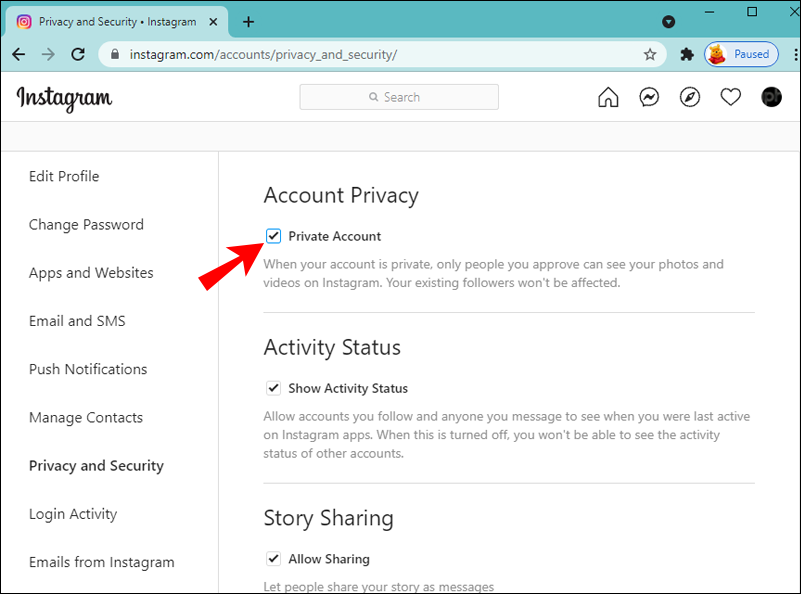Open profile avatar menu
This screenshot has height=594, width=801.
(x=771, y=97)
